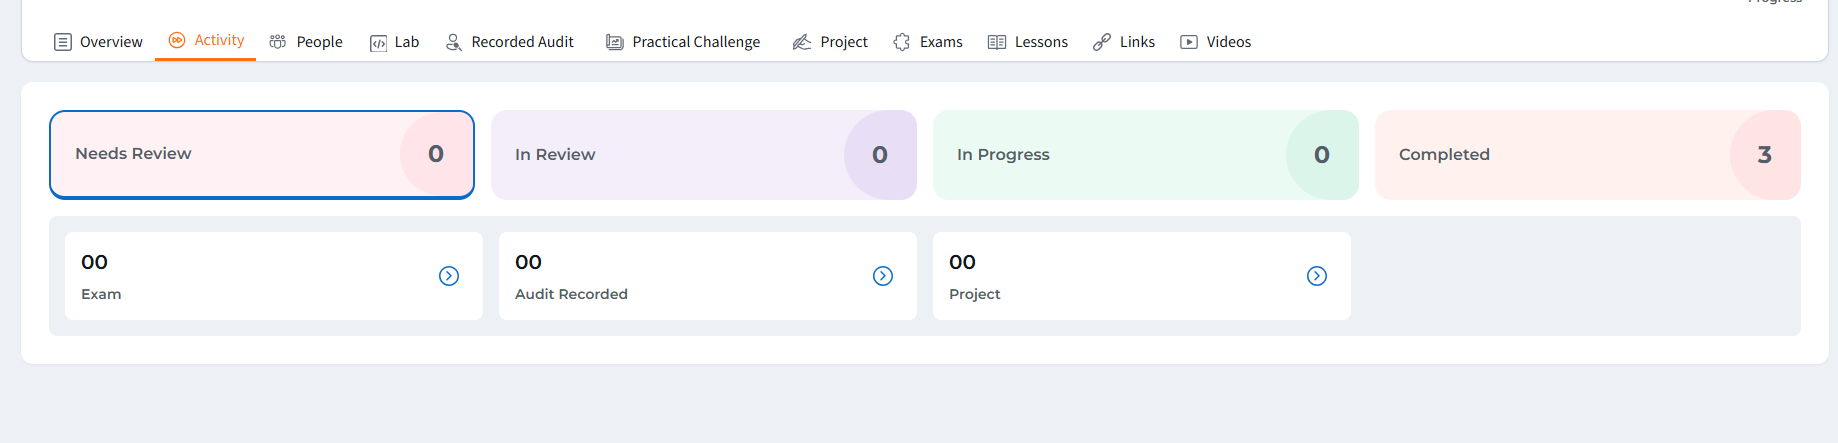
Task: Show the In Progress activities
Action: coord(1146,155)
